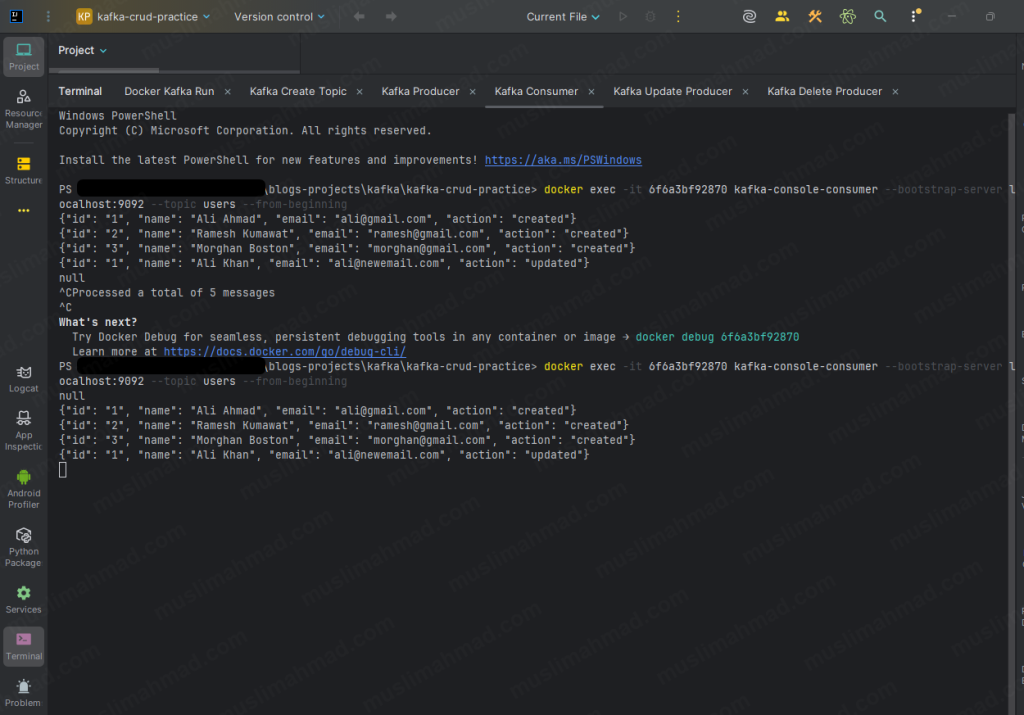Open build tools hammer icon
This screenshot has height=715, width=1024.
coord(815,16)
